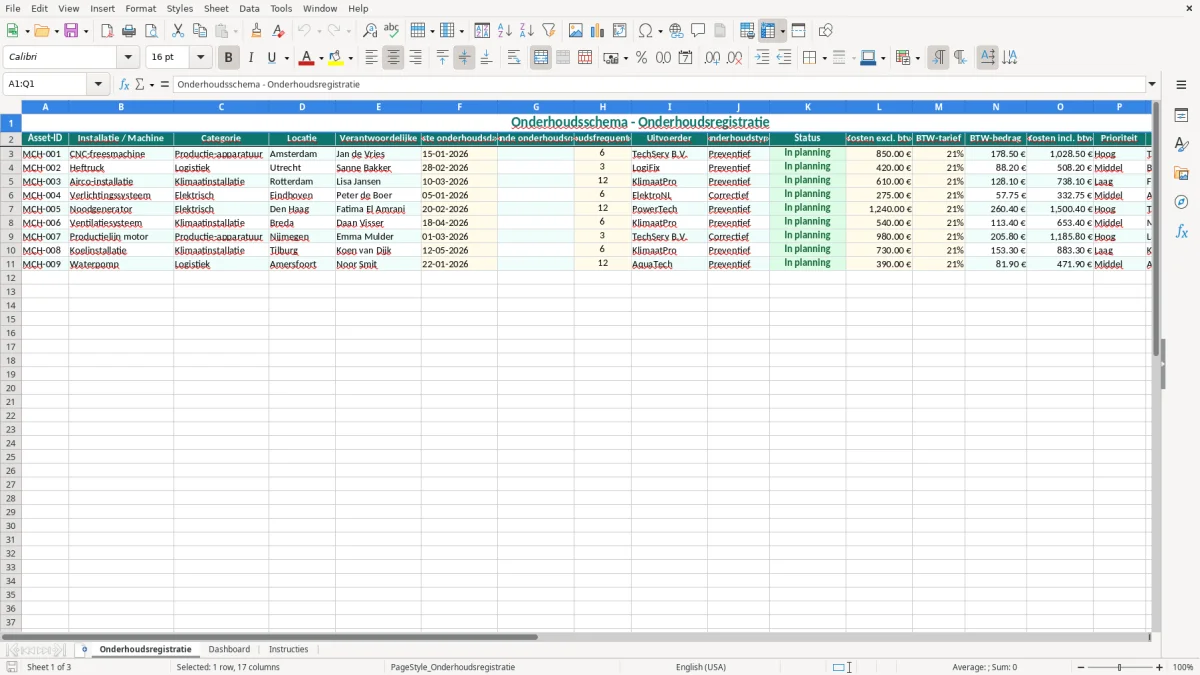1200x675 pixels.
Task: Toggle align left
Action: tap(371, 58)
